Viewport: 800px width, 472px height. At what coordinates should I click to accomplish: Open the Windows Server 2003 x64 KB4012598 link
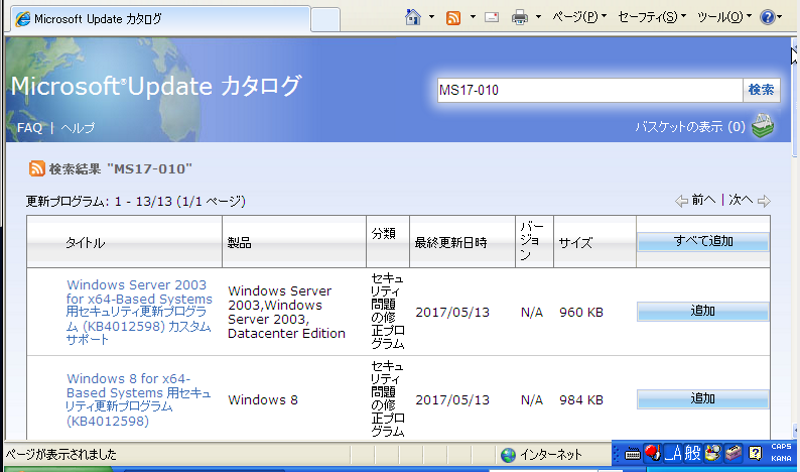pyautogui.click(x=139, y=312)
